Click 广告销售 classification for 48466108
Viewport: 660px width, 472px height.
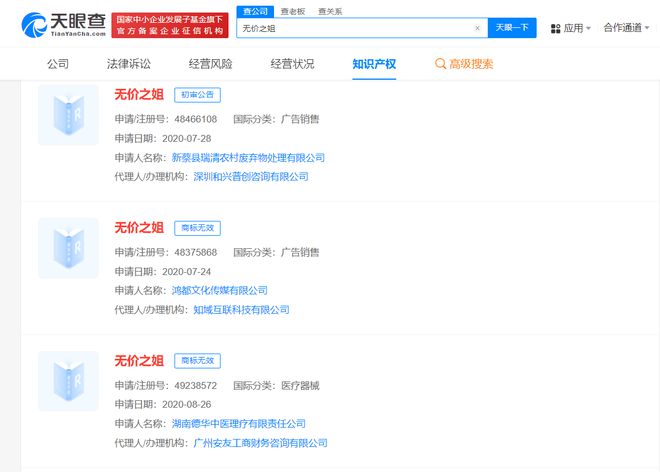300,120
